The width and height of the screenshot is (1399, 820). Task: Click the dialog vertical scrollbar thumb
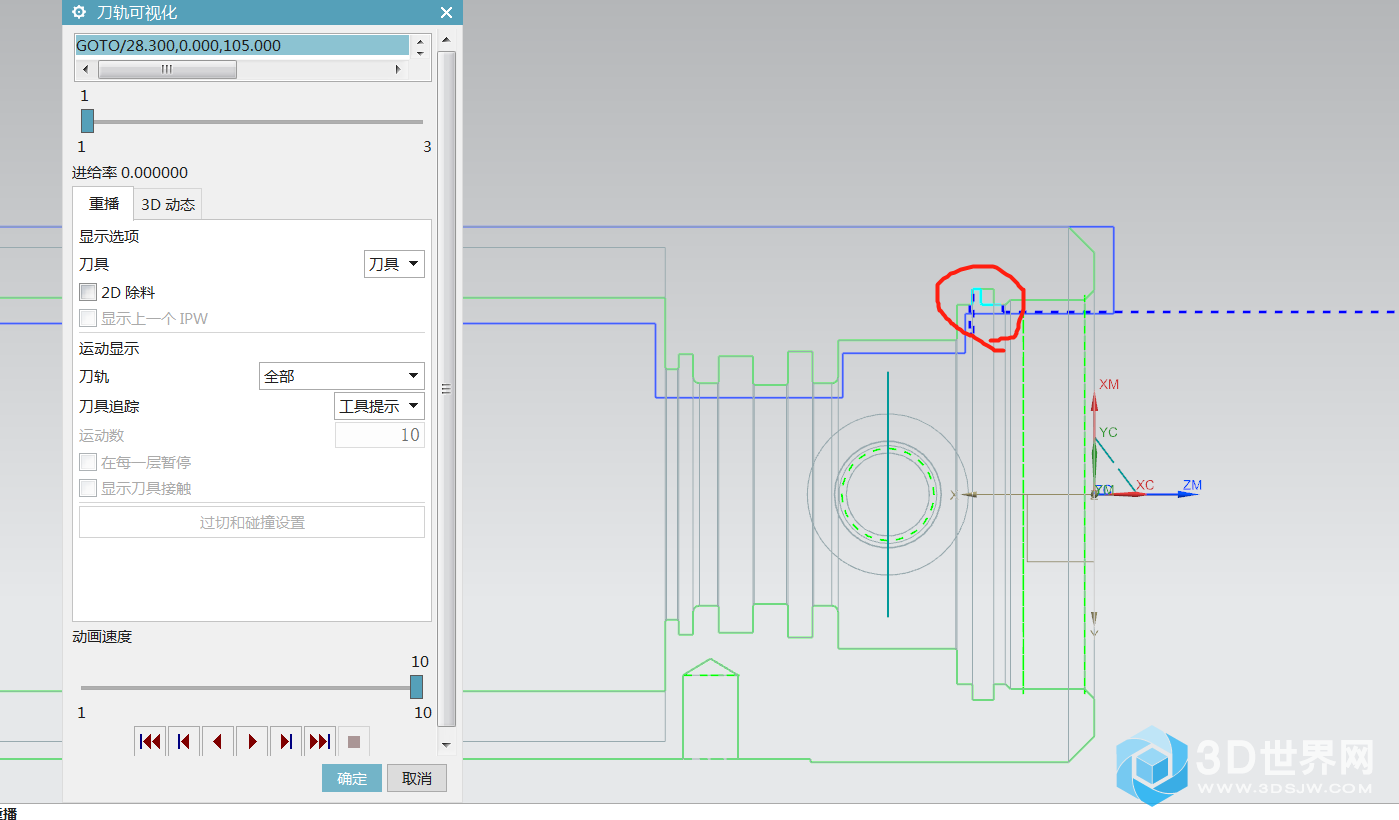[x=447, y=388]
